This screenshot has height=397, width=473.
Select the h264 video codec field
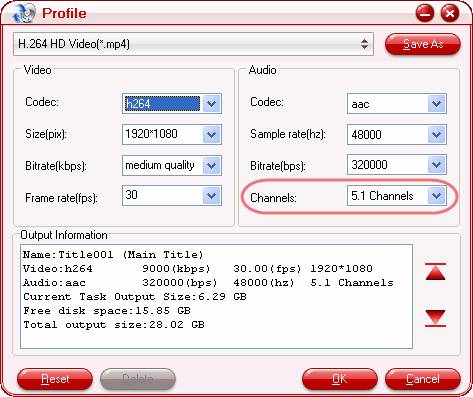(x=163, y=104)
